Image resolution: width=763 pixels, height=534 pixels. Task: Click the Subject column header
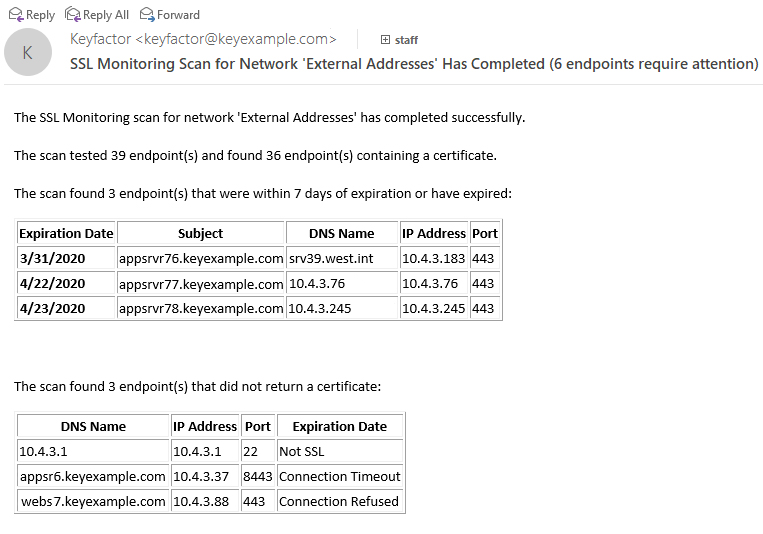pyautogui.click(x=201, y=233)
